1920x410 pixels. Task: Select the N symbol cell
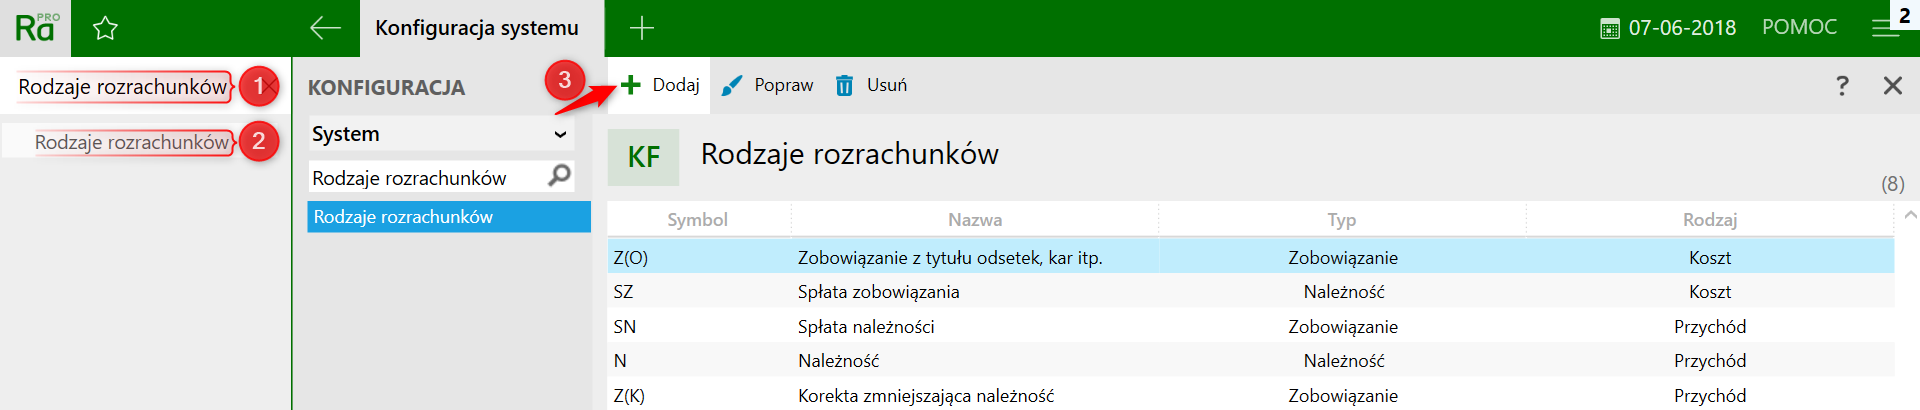[x=620, y=361]
